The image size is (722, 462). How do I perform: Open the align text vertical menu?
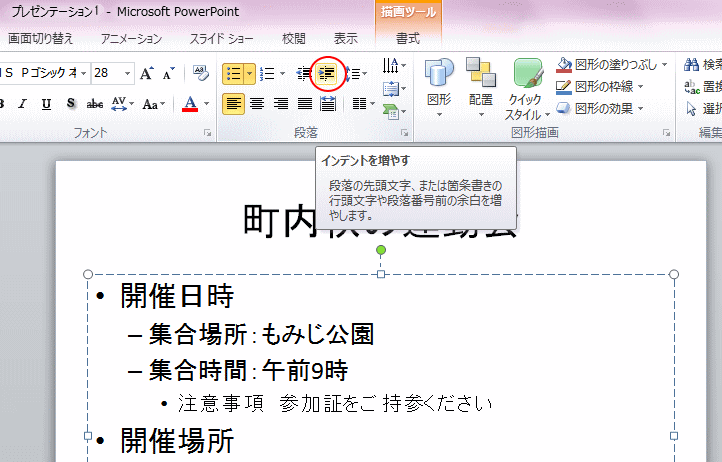pos(394,88)
